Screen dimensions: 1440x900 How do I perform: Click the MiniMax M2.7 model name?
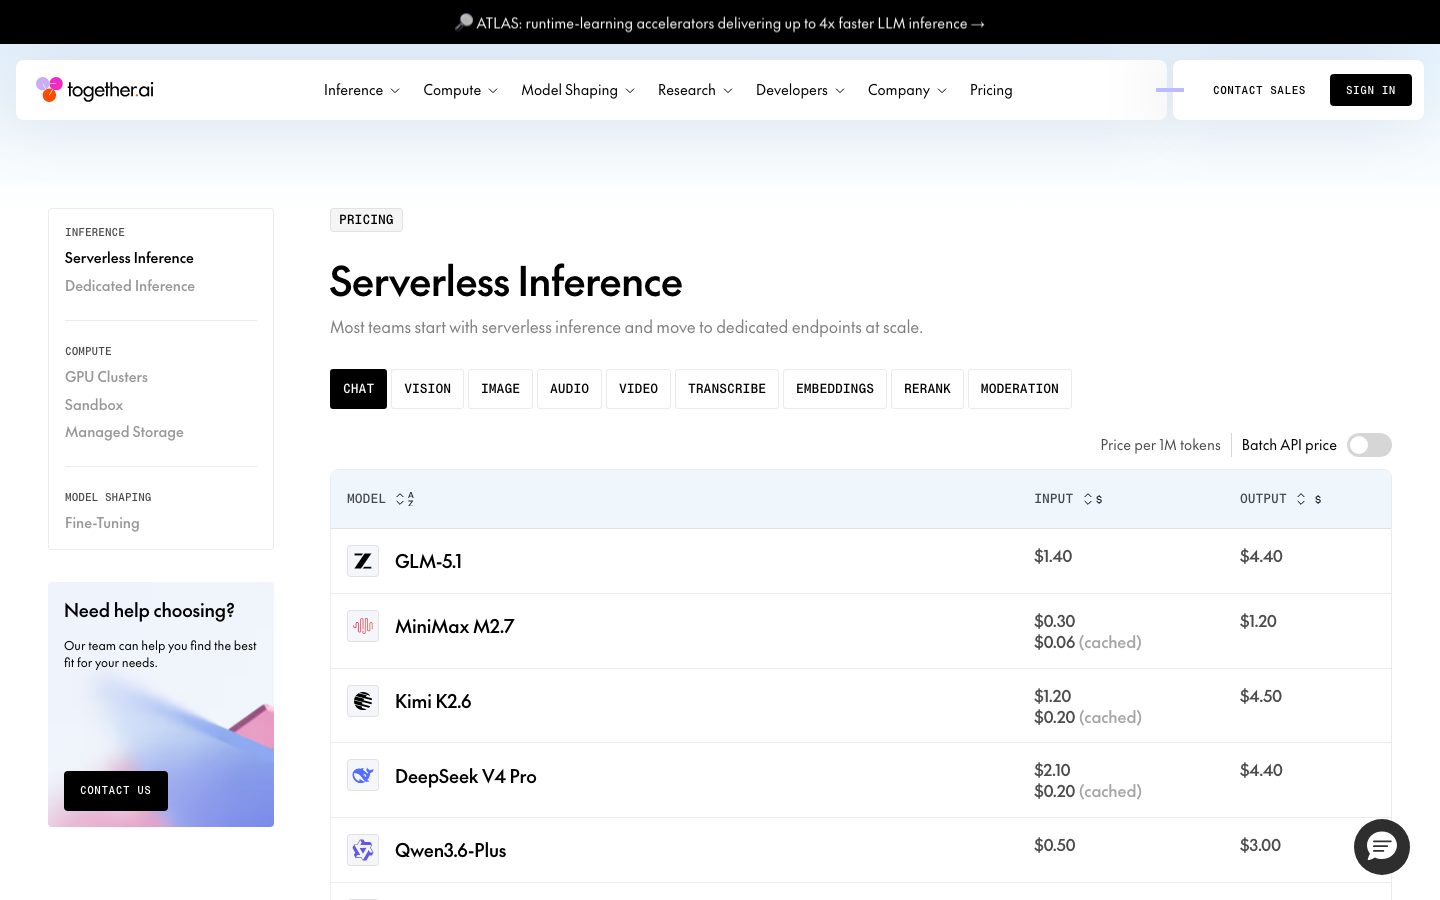[454, 626]
